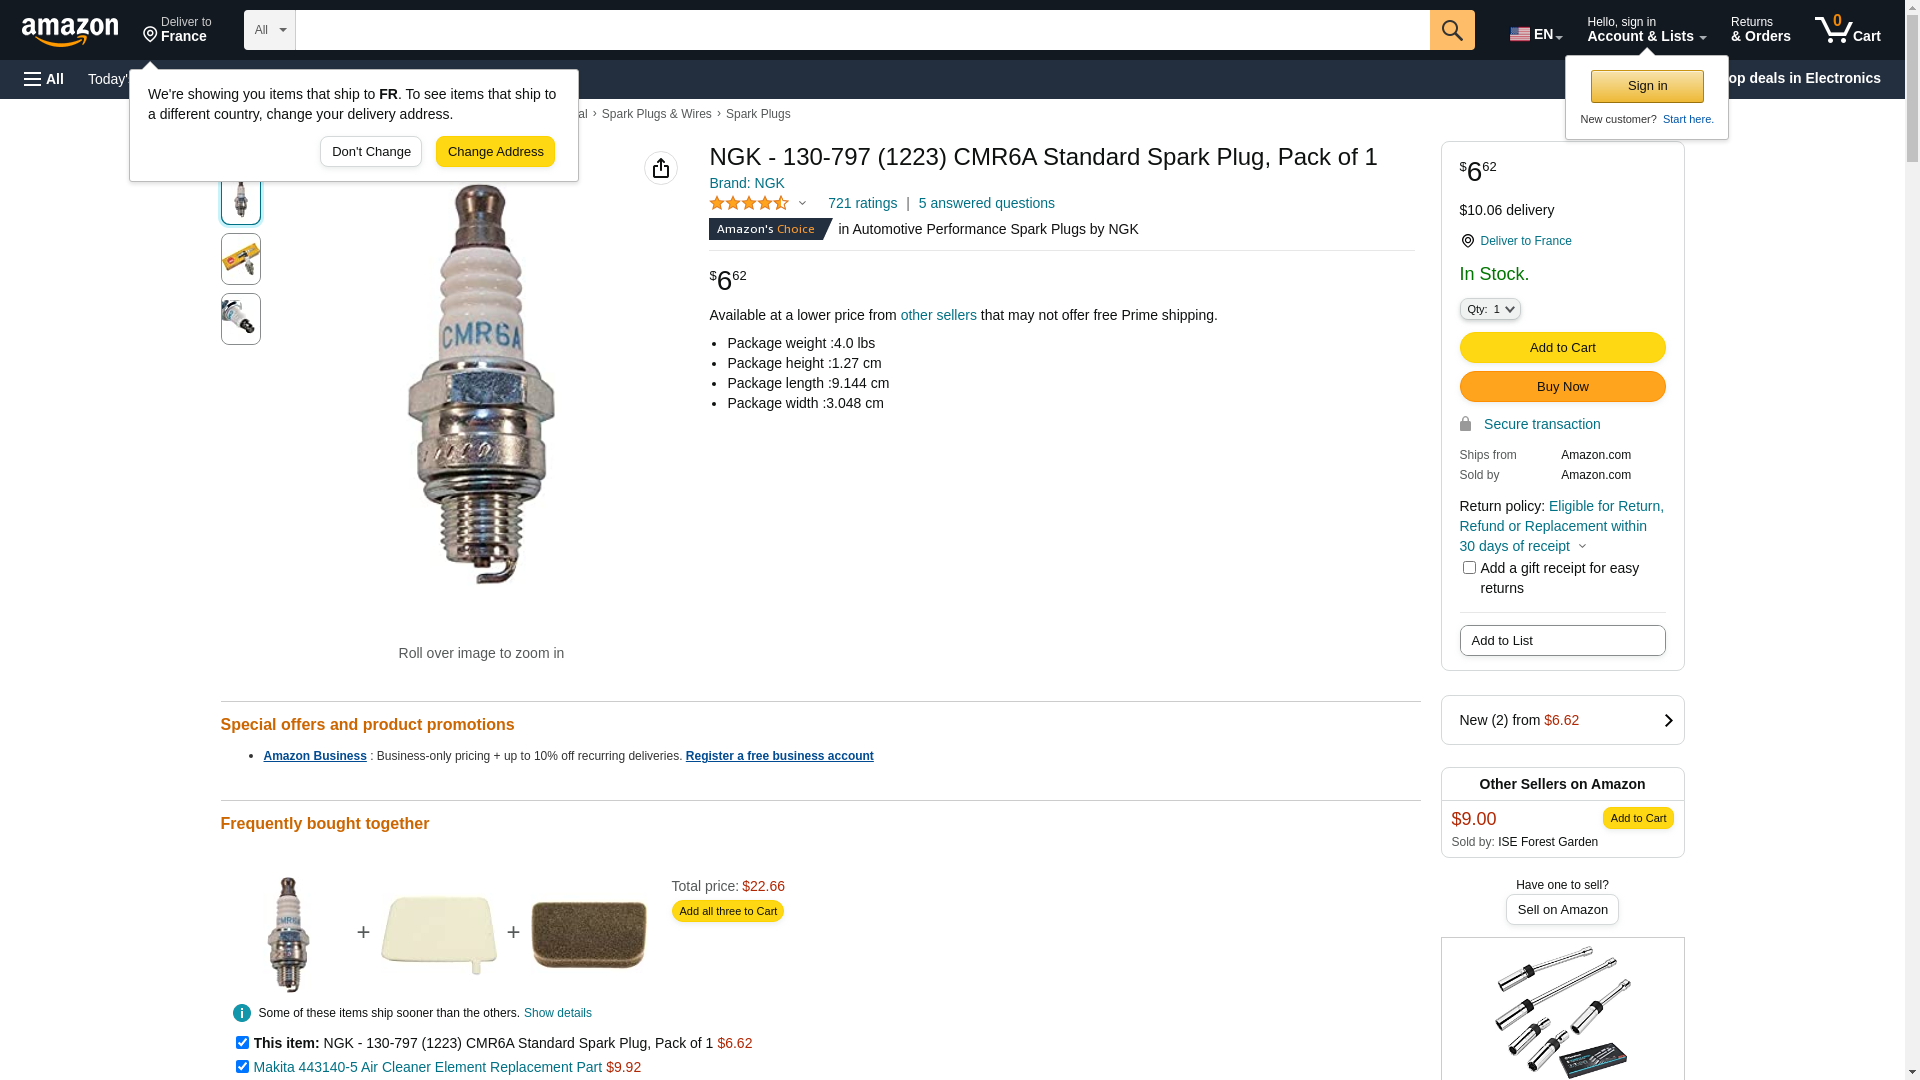Screen dimensions: 1920x1080
Task: Click into the Amazon search field
Action: pyautogui.click(x=862, y=30)
